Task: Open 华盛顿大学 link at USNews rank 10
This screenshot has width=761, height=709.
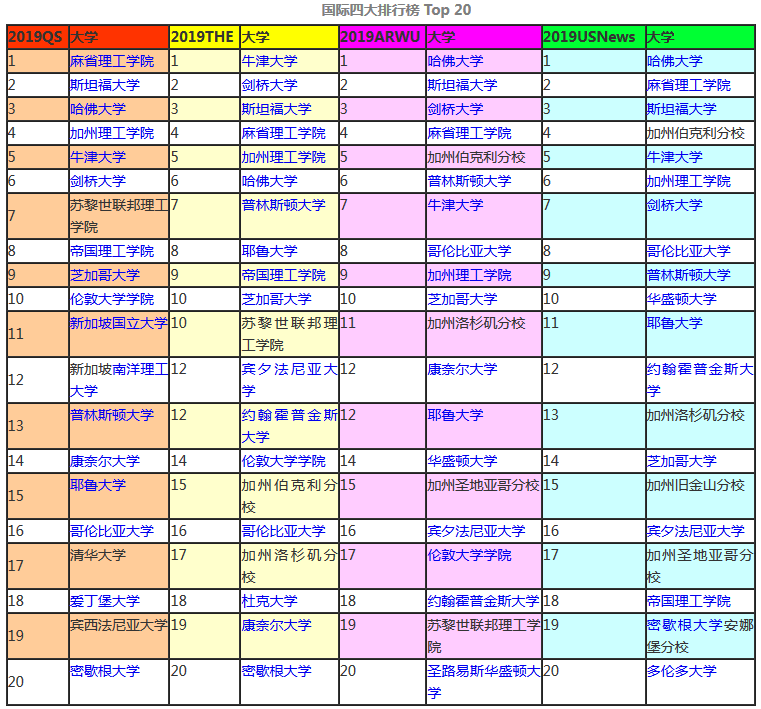Action: point(681,299)
